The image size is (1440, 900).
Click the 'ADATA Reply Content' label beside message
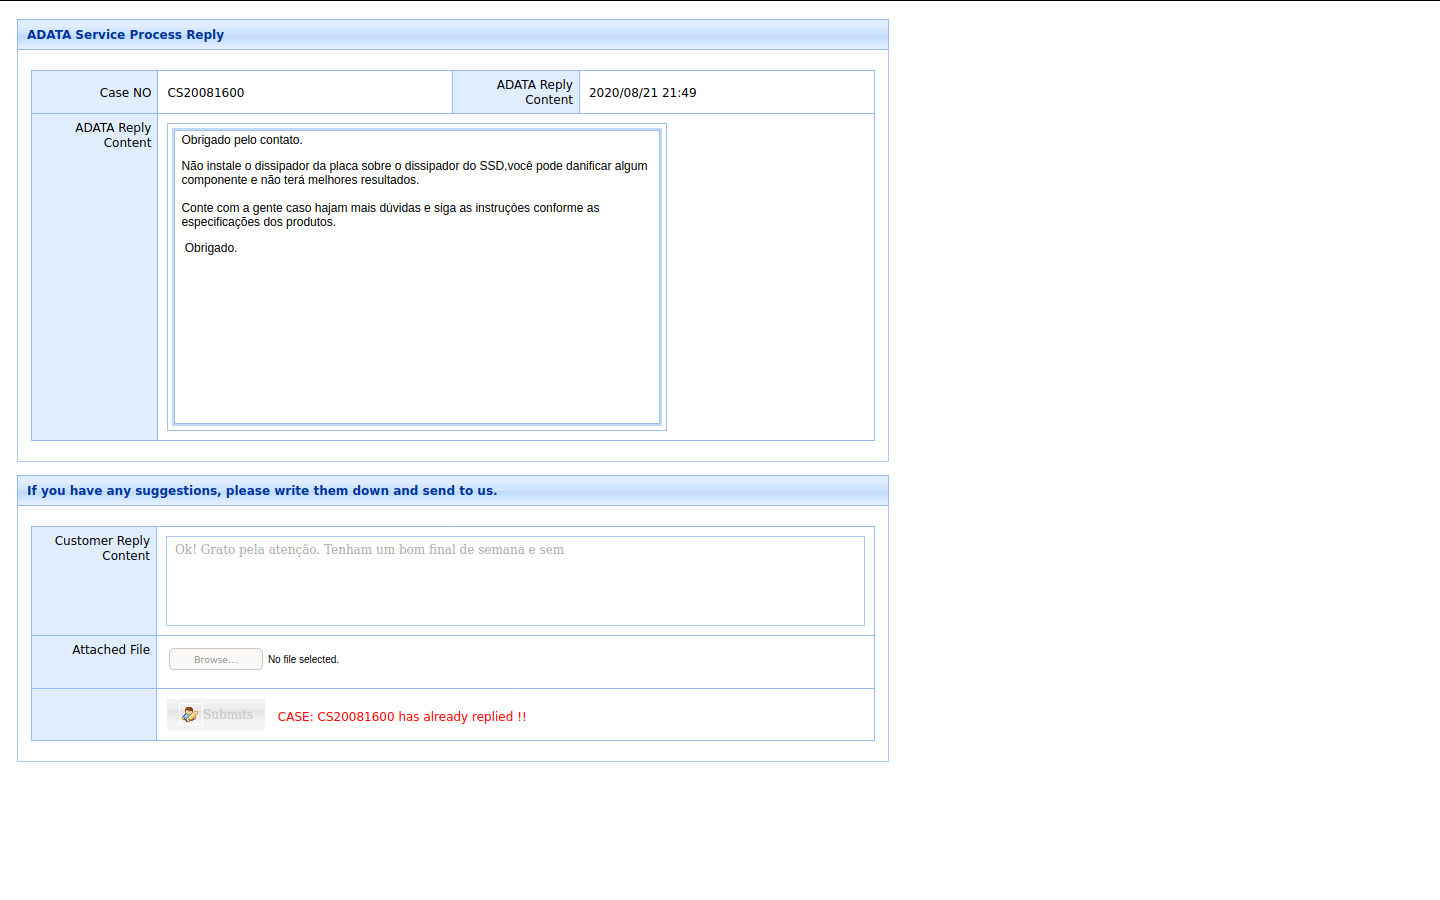click(x=113, y=135)
